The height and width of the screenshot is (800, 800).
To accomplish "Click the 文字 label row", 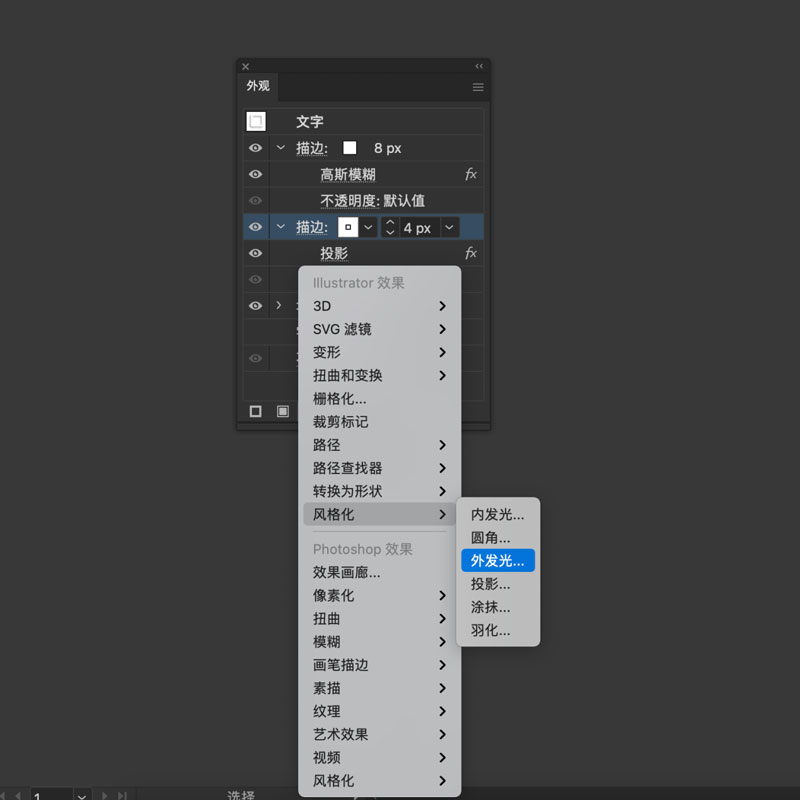I will tap(310, 122).
